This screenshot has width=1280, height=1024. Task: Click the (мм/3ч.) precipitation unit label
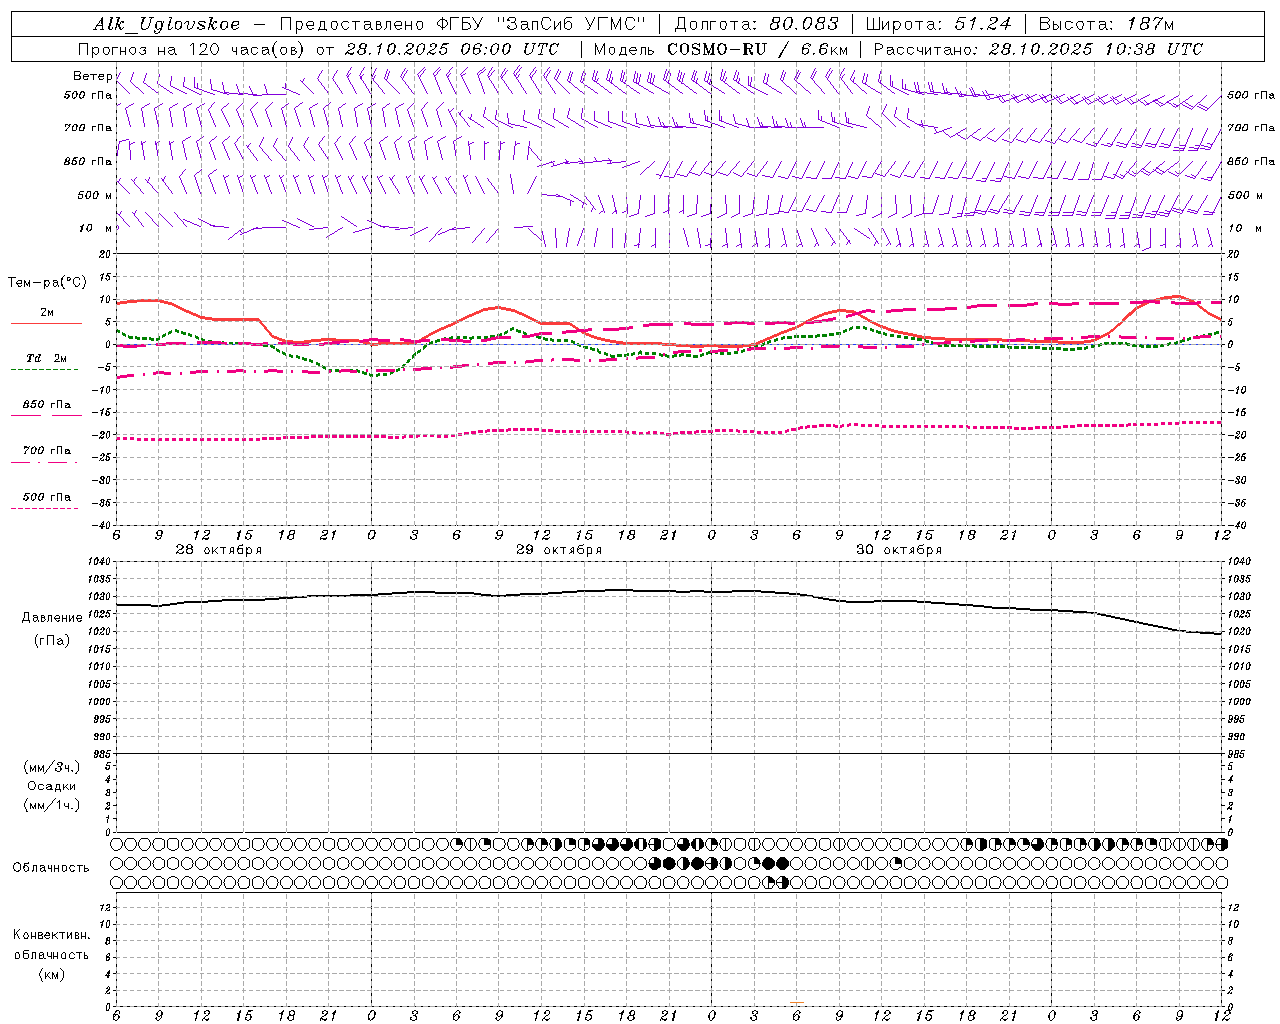(52, 768)
